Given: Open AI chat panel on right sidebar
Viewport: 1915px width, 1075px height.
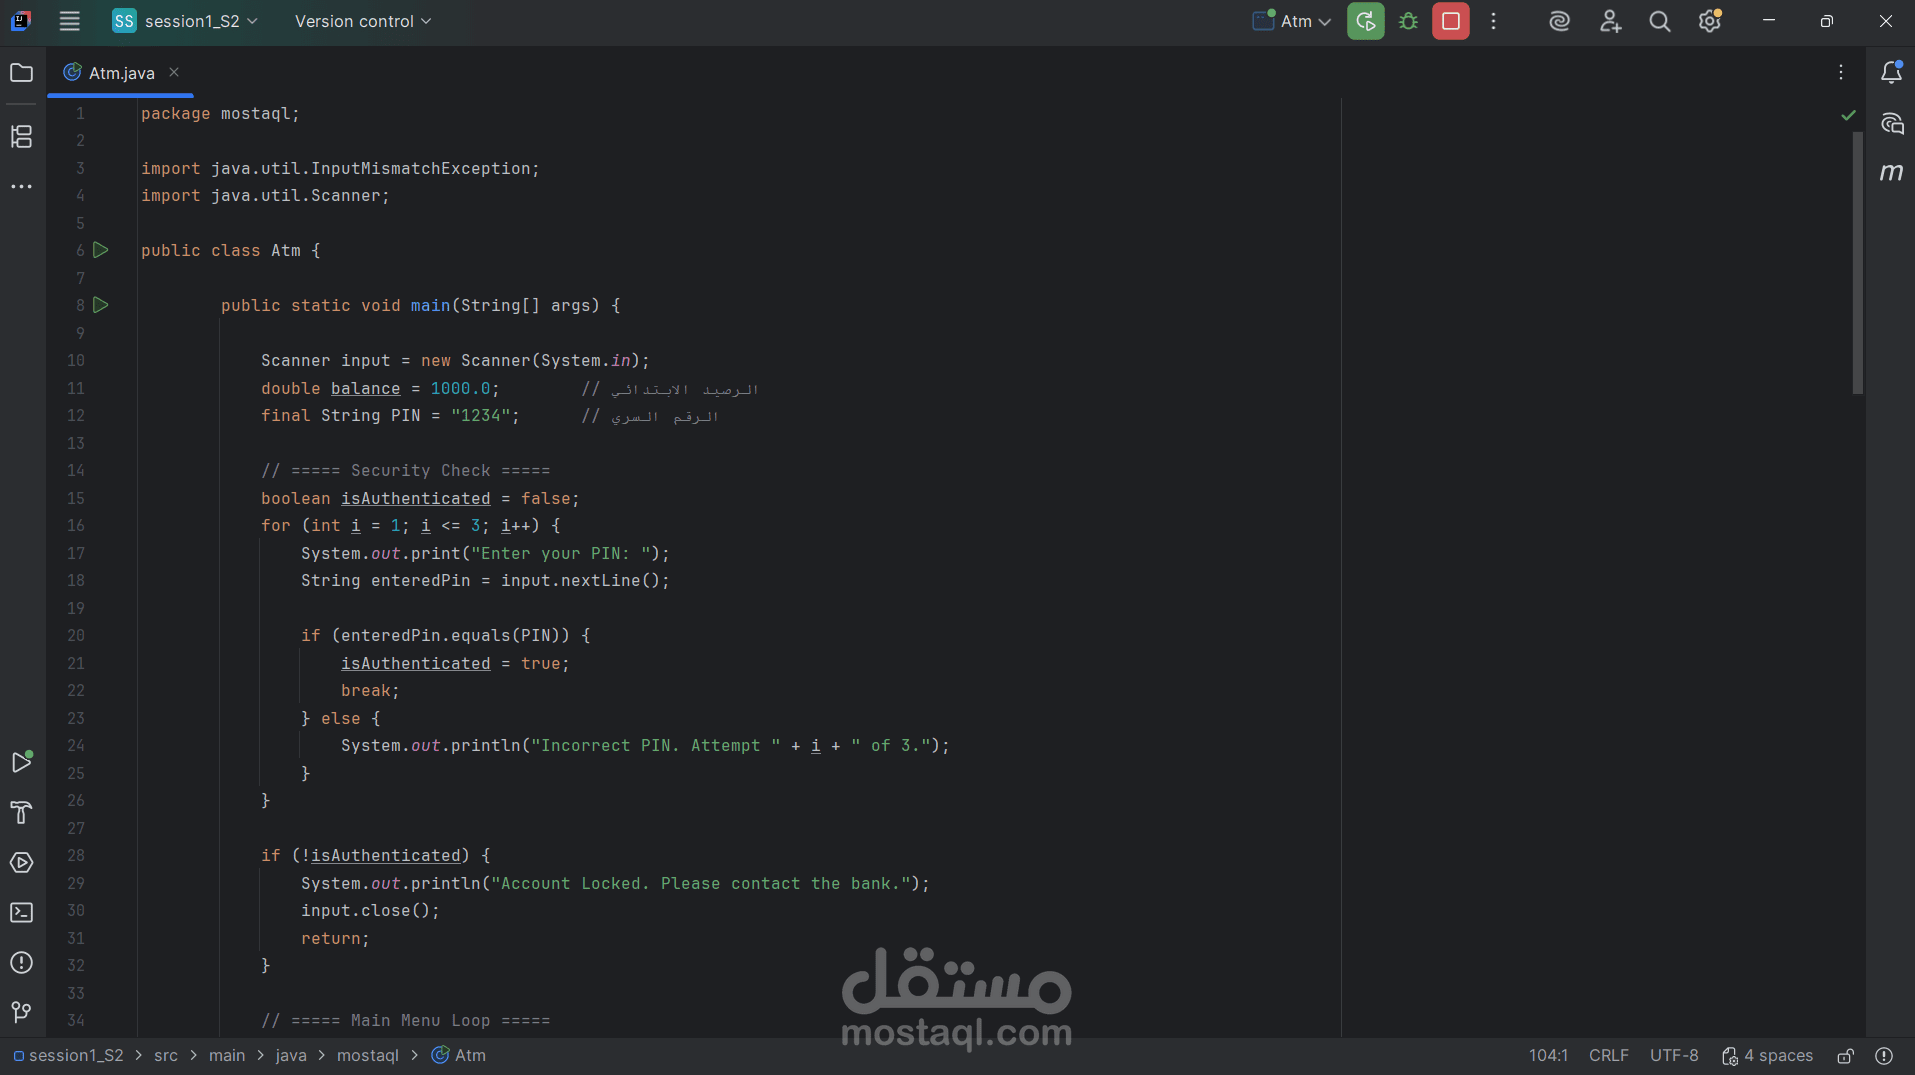Looking at the screenshot, I should 1891,123.
